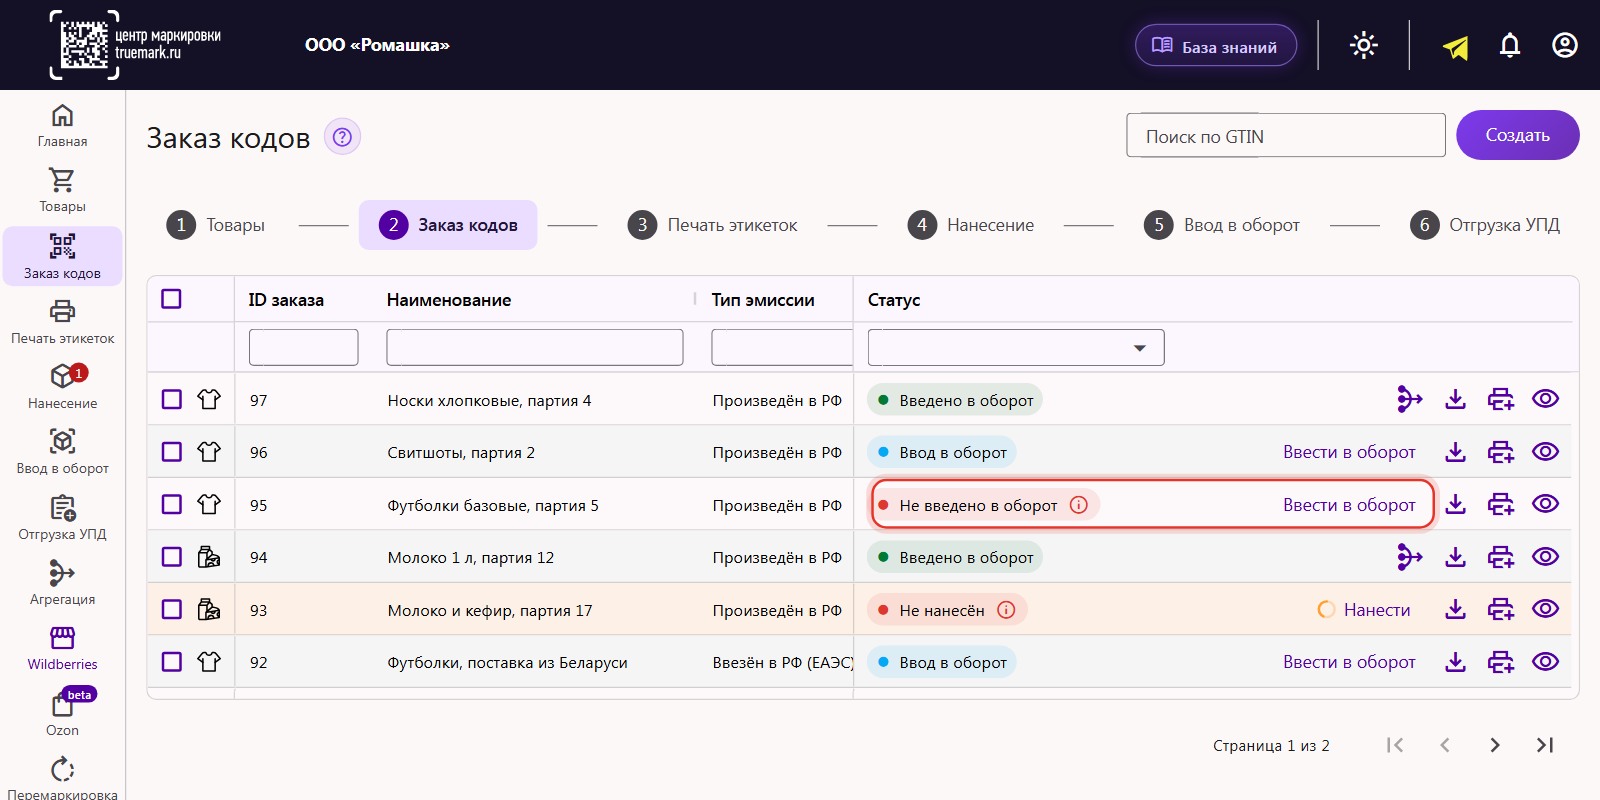Open Wildberries sidebar section
The image size is (1600, 800).
[62, 649]
